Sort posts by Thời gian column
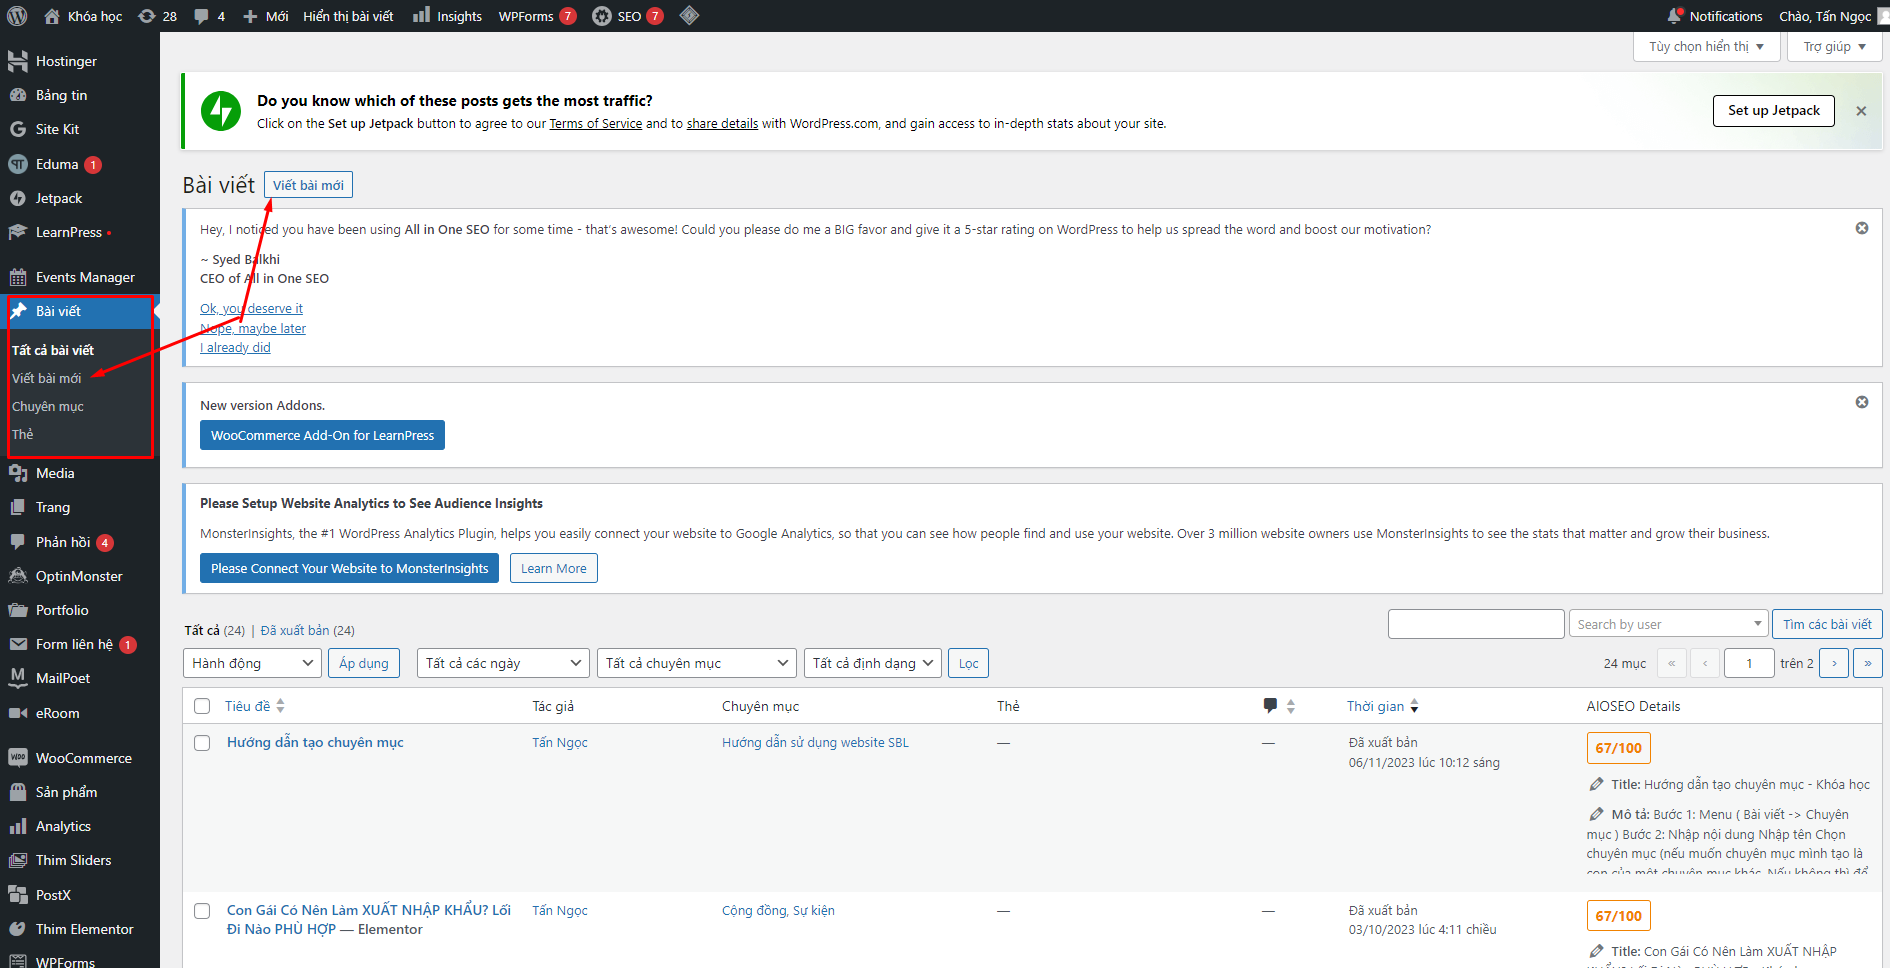The height and width of the screenshot is (968, 1890). pyautogui.click(x=1382, y=706)
